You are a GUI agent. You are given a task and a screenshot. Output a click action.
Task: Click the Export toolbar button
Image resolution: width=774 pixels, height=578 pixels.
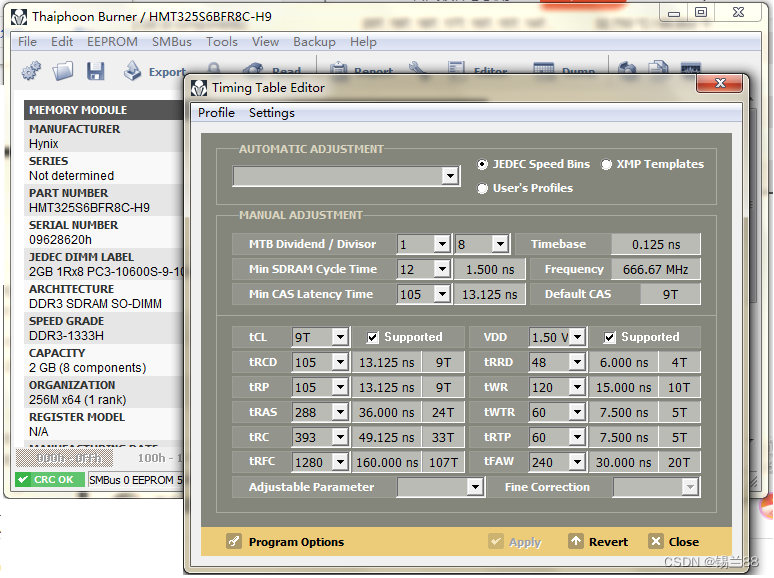[154, 72]
